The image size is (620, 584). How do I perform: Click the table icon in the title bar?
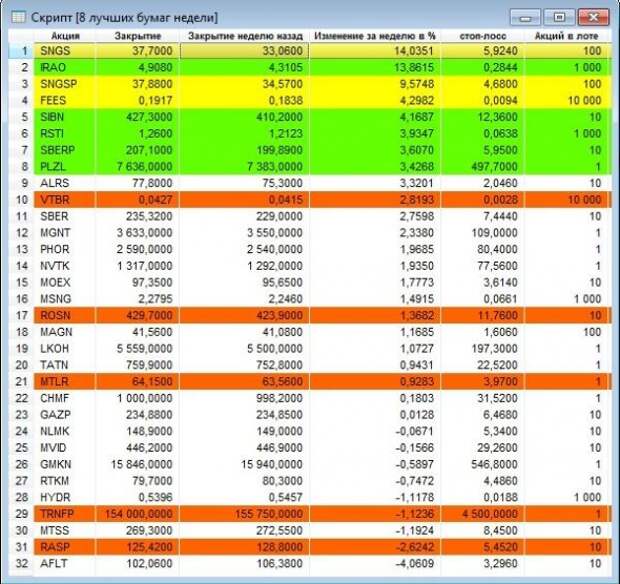point(18,17)
